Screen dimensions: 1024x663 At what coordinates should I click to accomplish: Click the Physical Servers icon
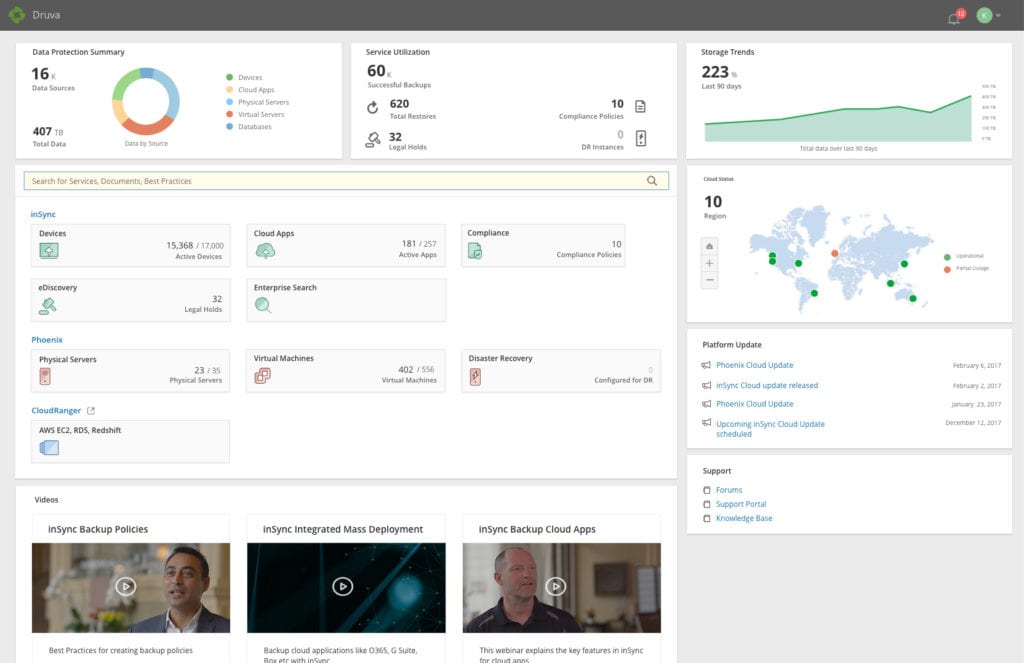point(45,376)
